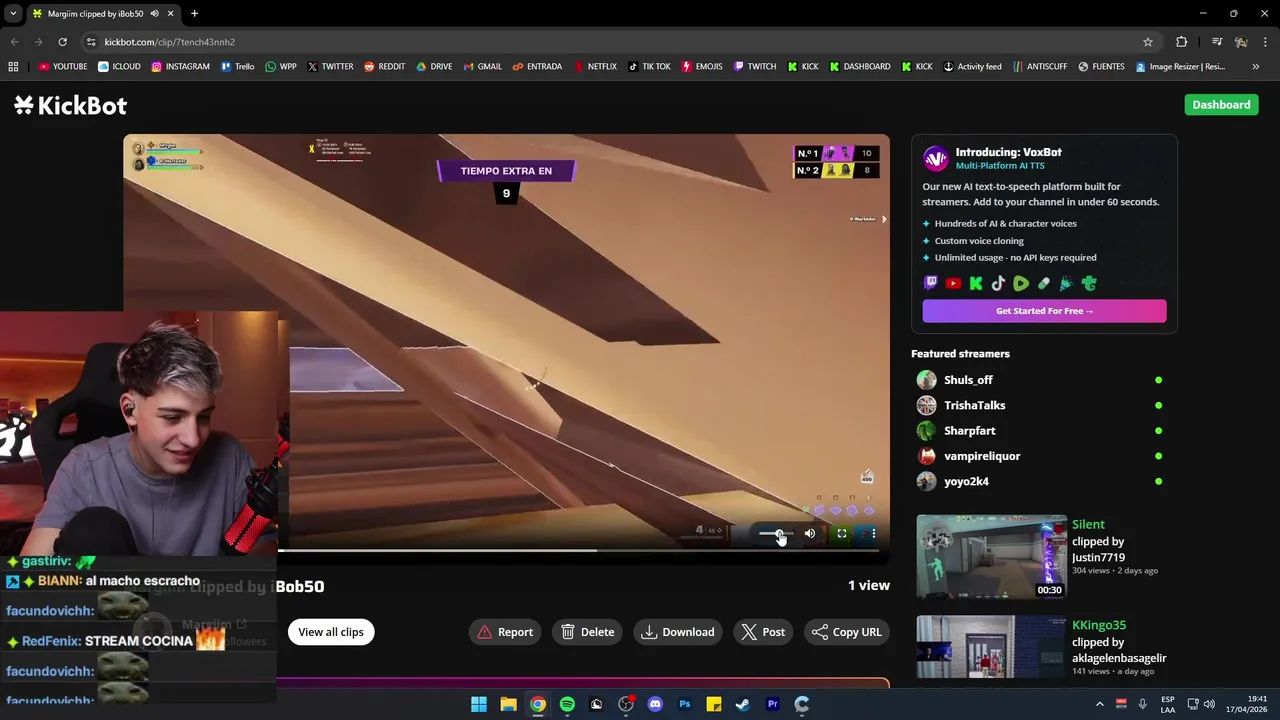The height and width of the screenshot is (720, 1280).
Task: Click the VoxBot logo icon
Action: [935, 159]
